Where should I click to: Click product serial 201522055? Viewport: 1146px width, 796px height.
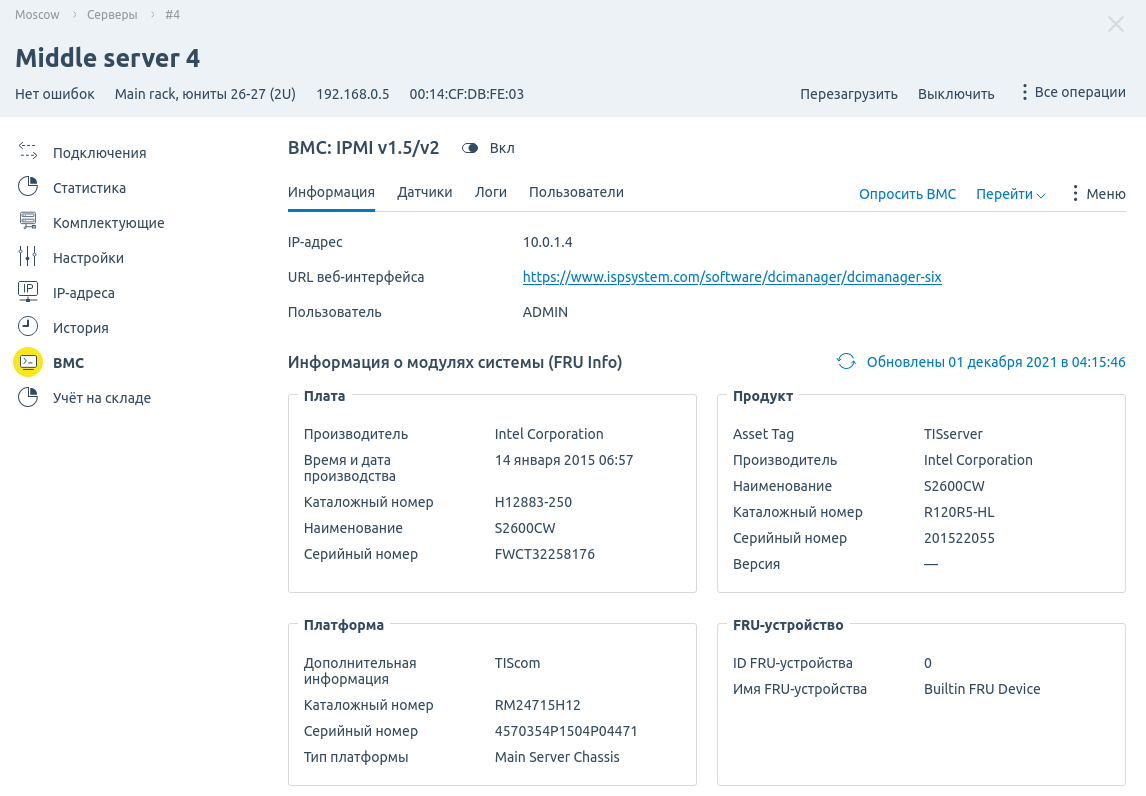[x=959, y=539]
